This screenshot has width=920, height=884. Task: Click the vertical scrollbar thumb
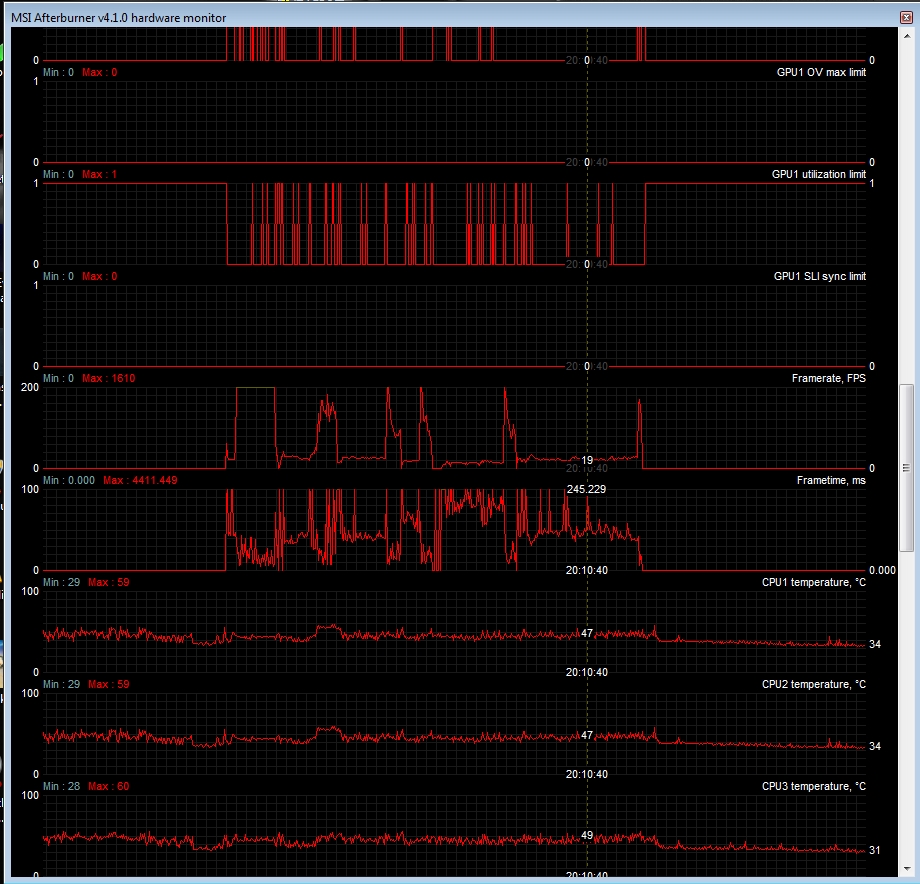907,468
